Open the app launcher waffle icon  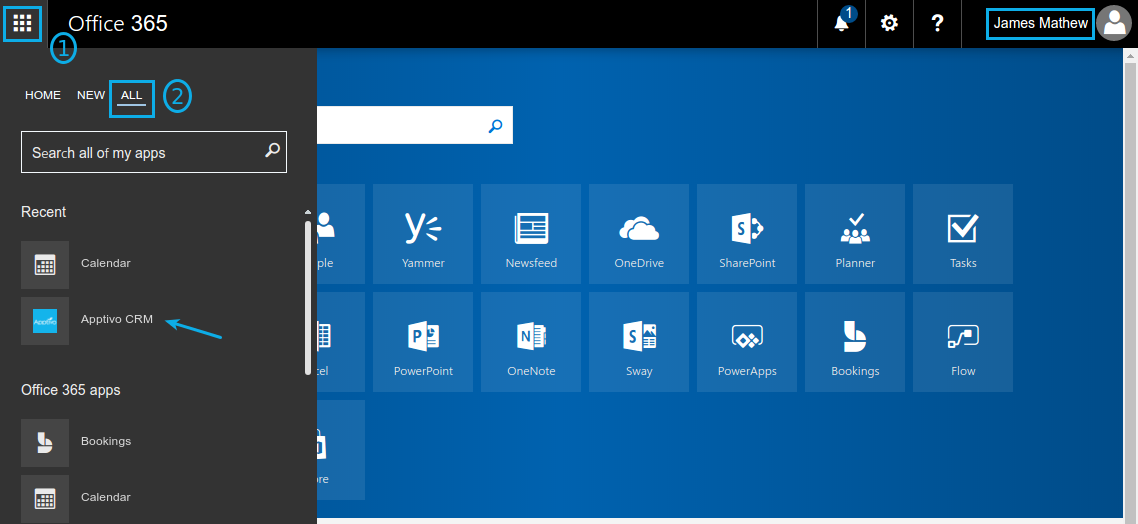pos(23,23)
